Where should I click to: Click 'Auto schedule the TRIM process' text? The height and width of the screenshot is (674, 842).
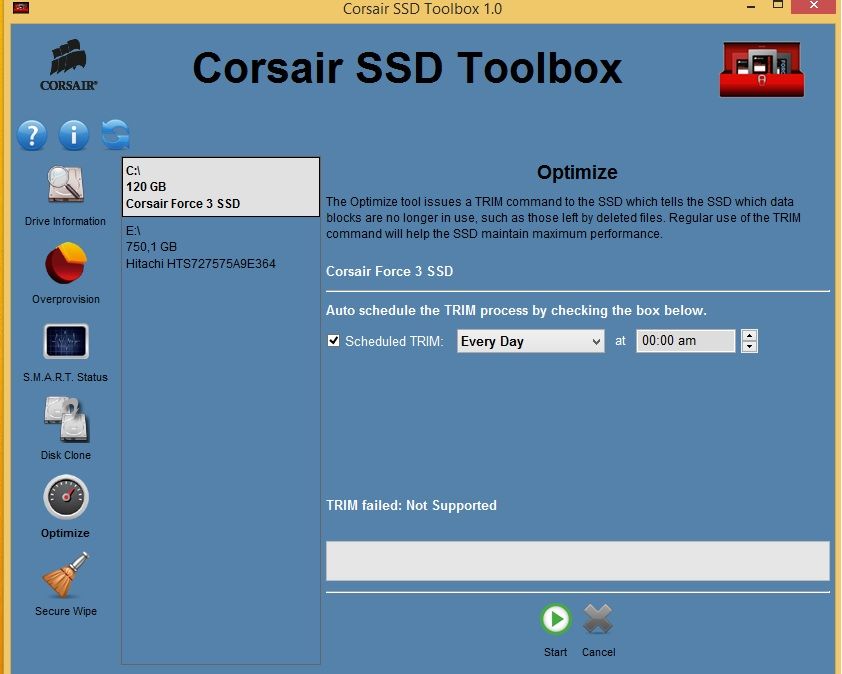pos(516,310)
